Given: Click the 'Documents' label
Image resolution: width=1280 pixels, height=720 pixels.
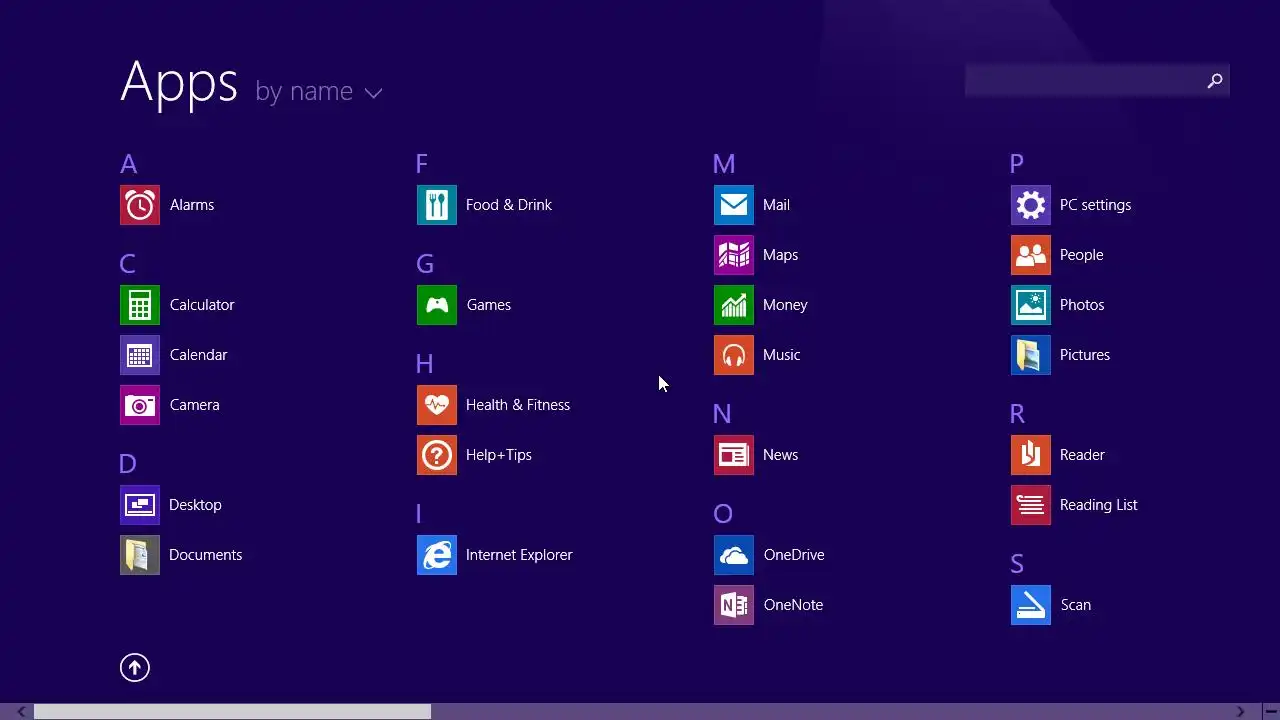Looking at the screenshot, I should click(x=206, y=555).
